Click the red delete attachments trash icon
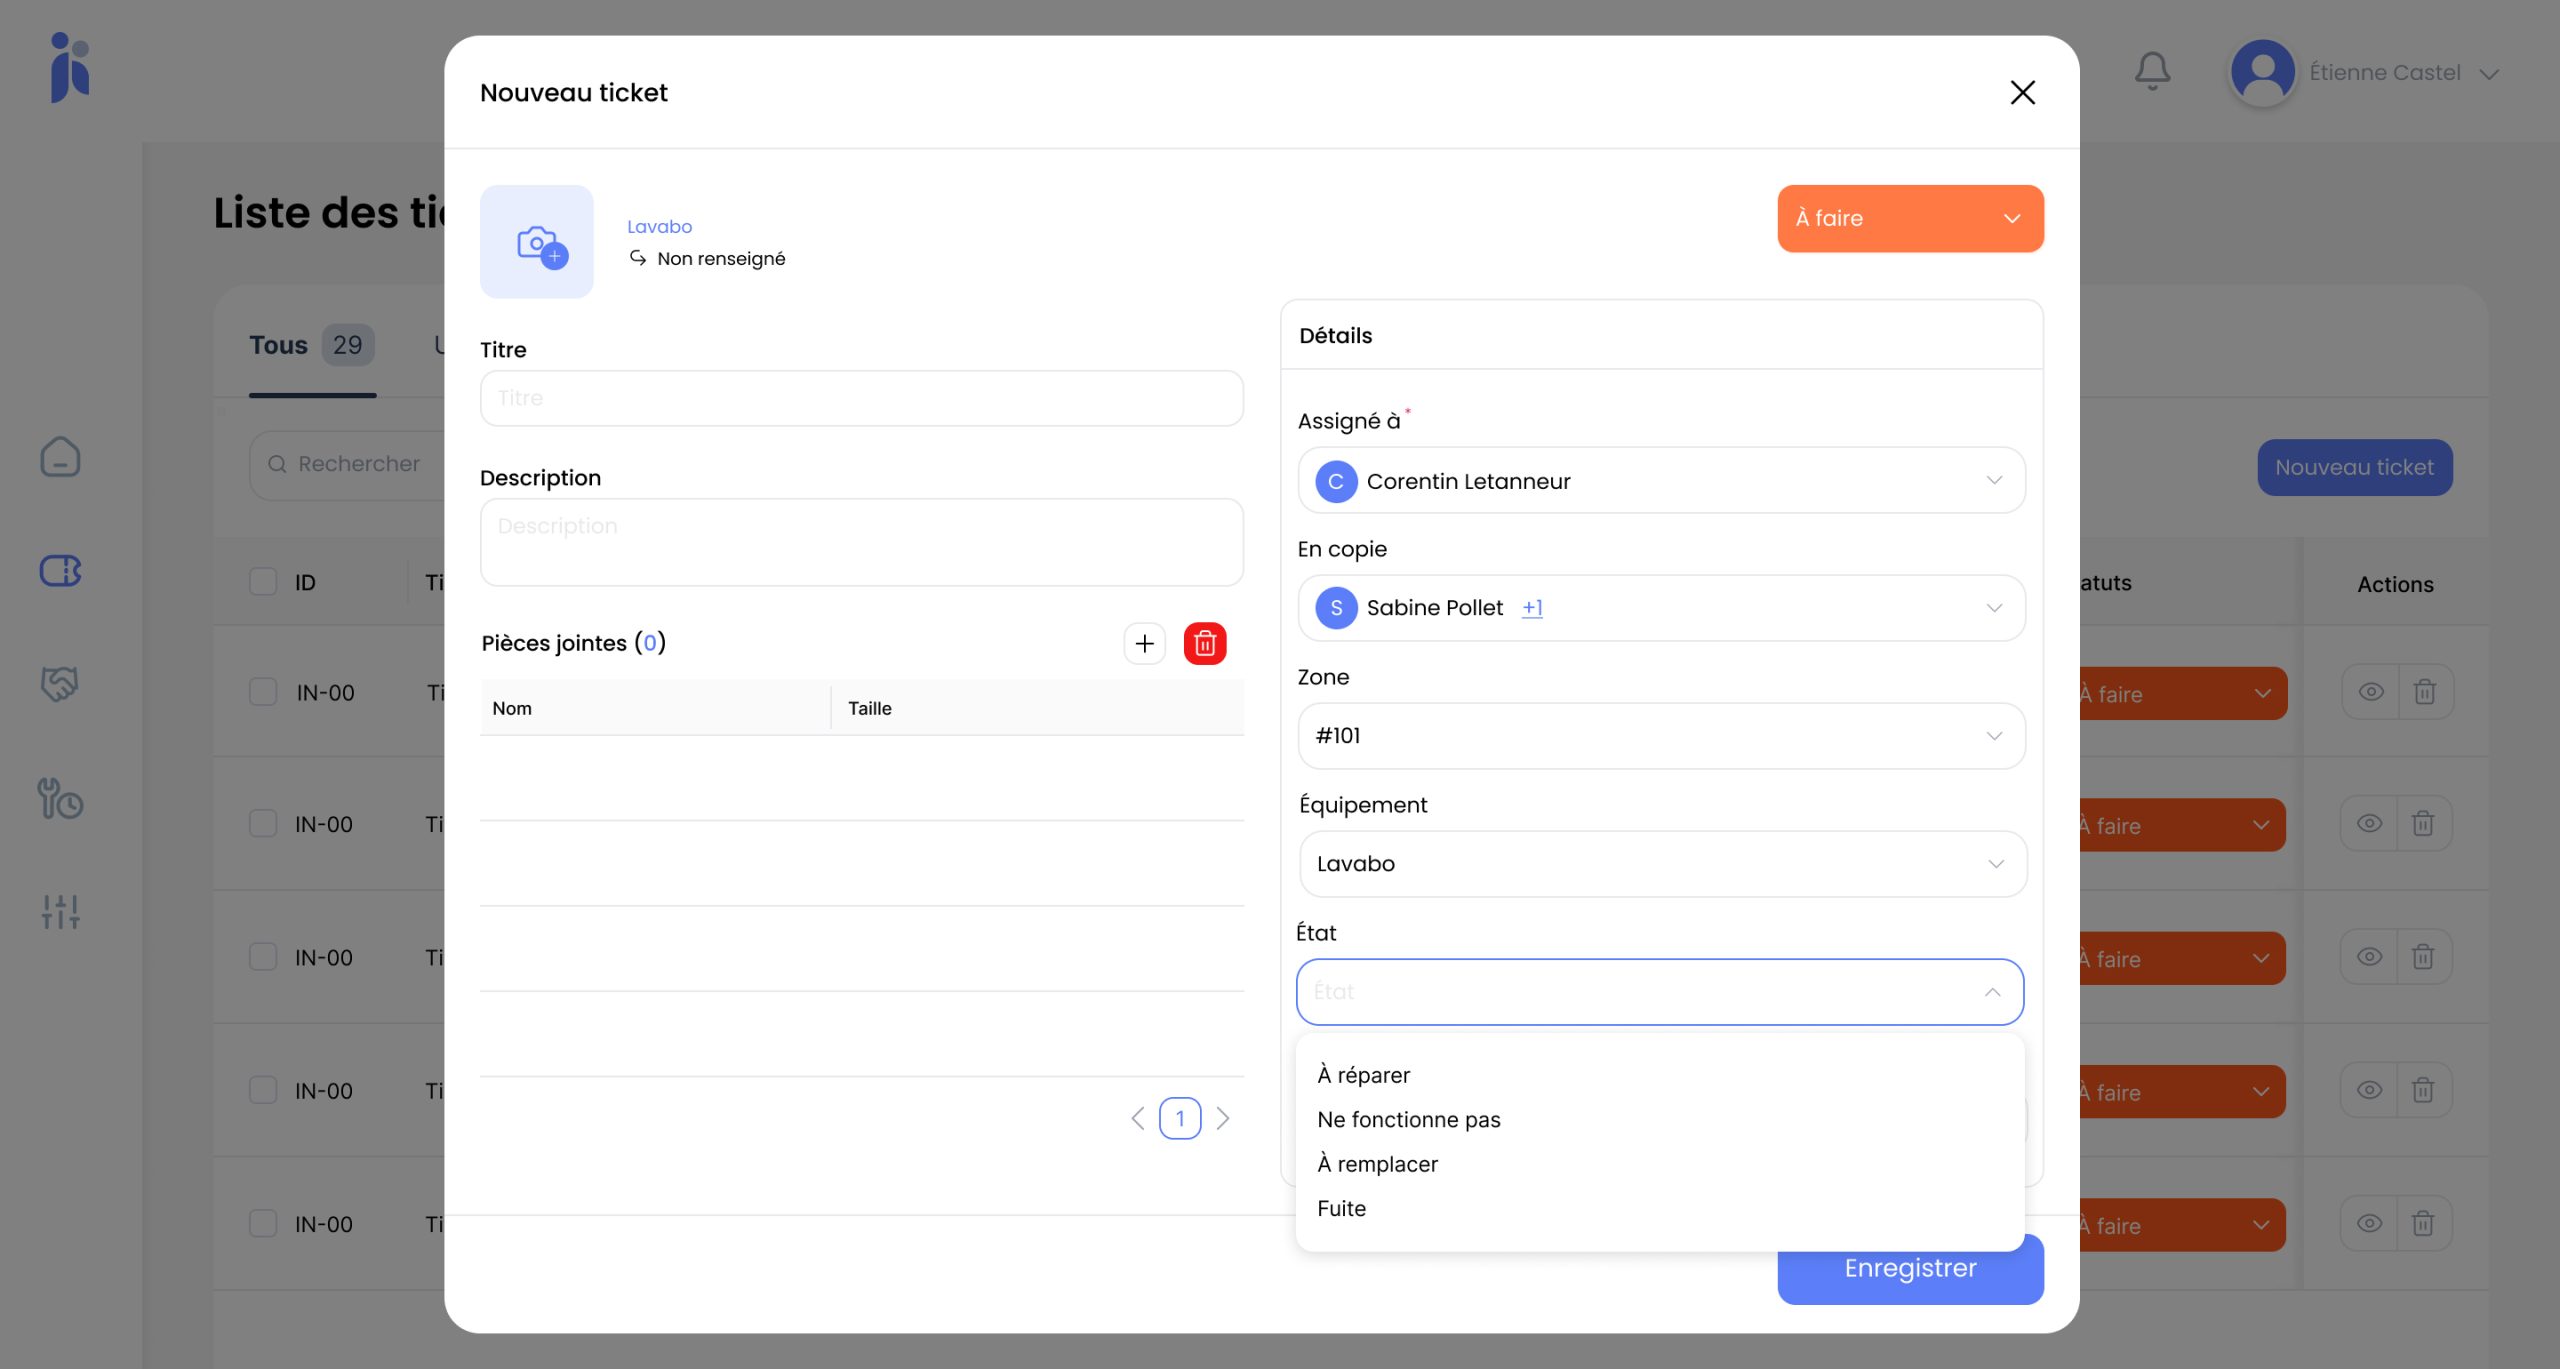The image size is (2560, 1369). 1204,643
